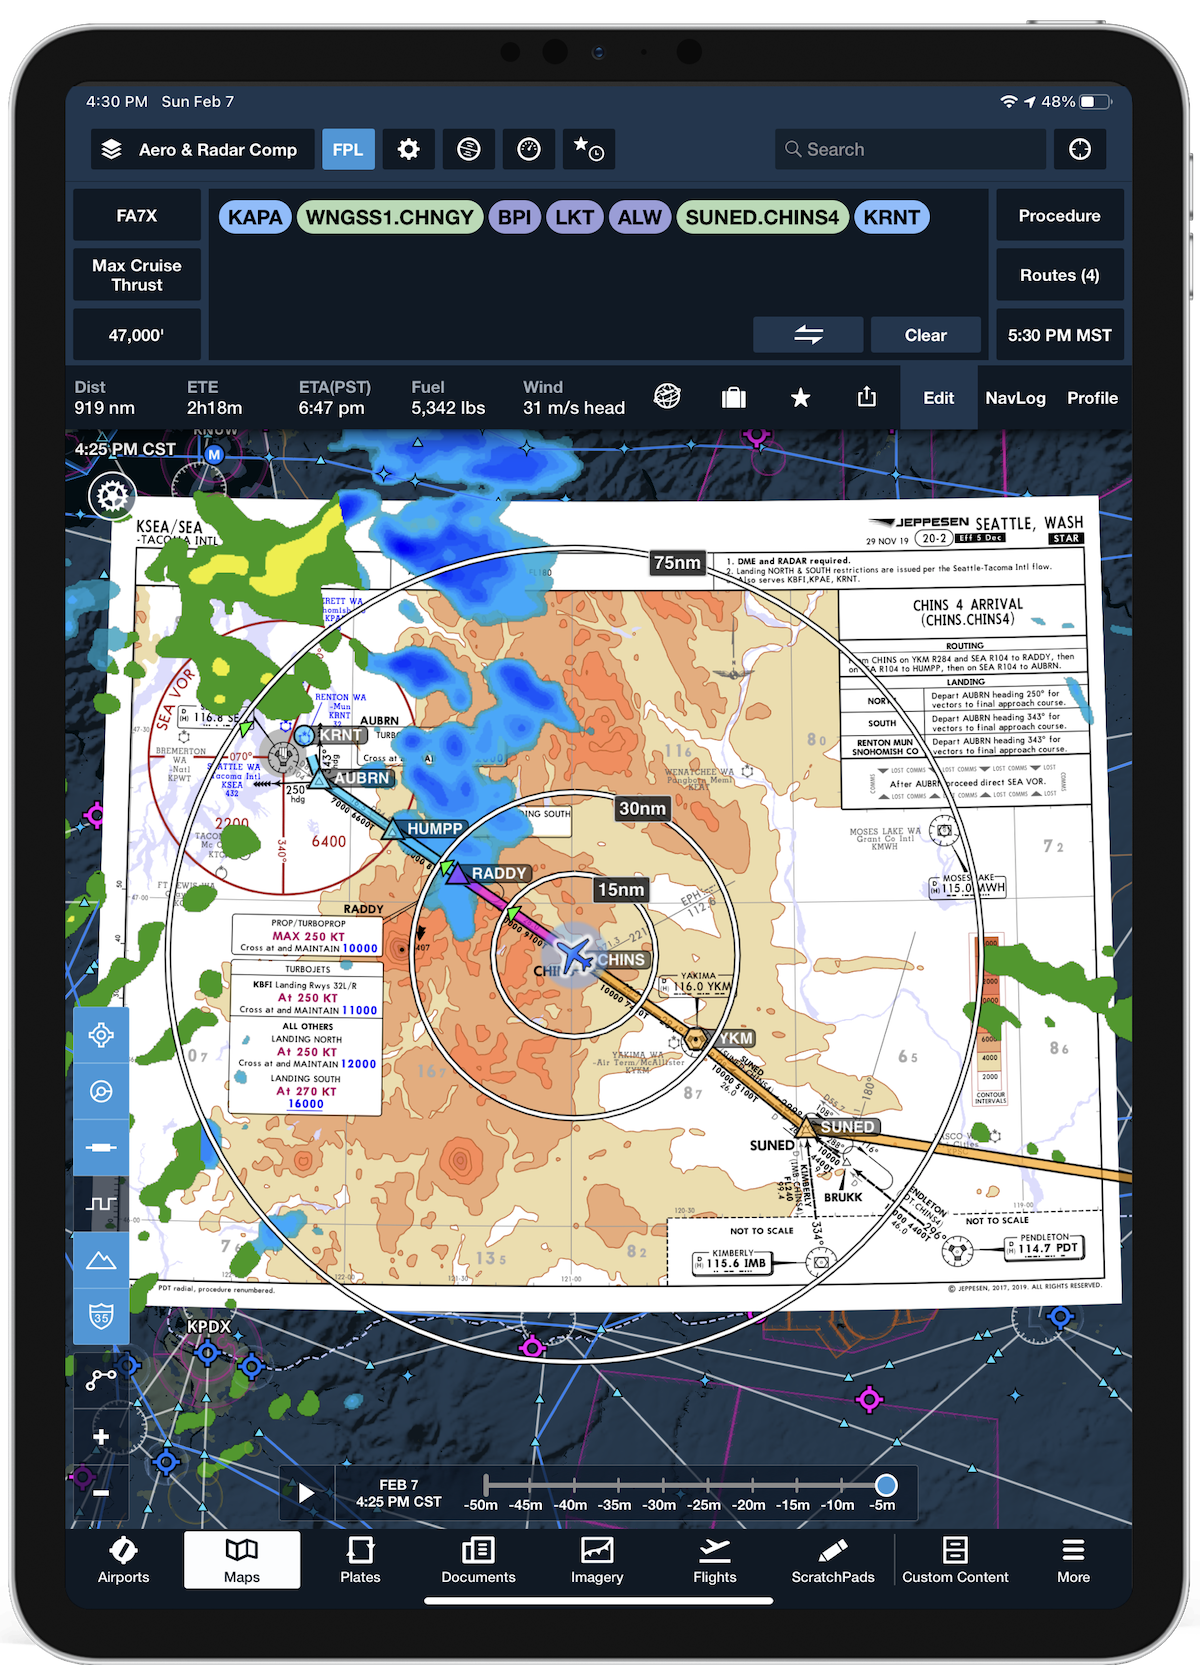
Task: Open the Plates tab
Action: point(360,1560)
